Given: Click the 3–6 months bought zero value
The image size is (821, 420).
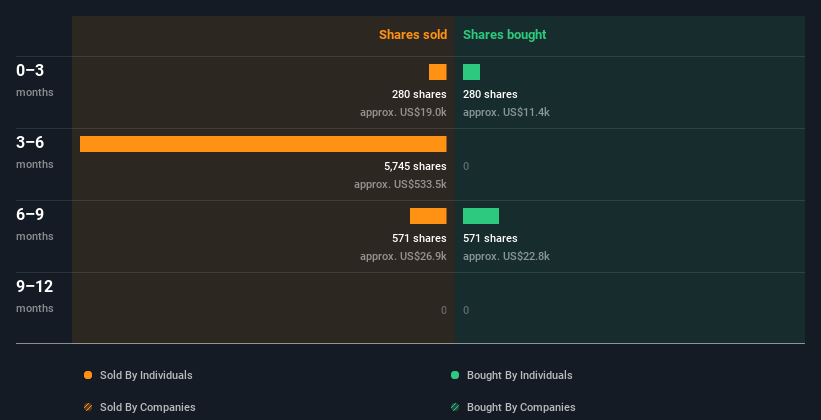Looking at the screenshot, I should tap(466, 167).
